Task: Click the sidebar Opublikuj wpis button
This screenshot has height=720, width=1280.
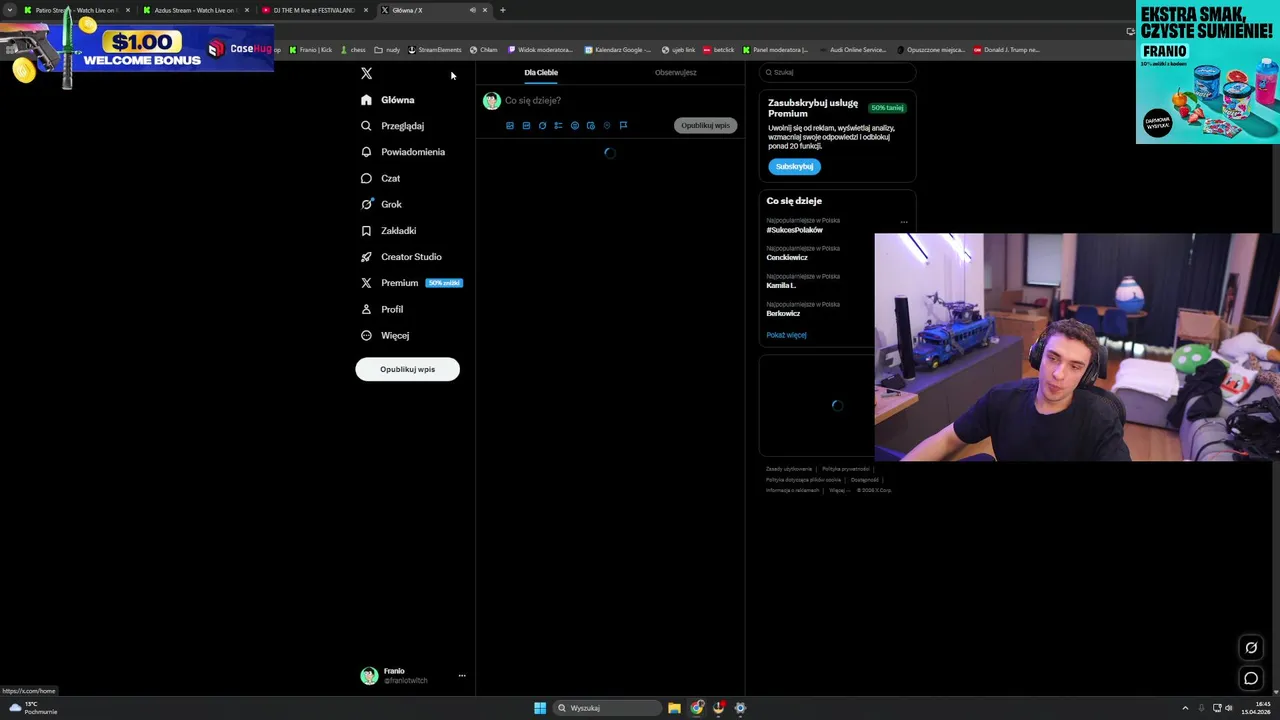Action: pyautogui.click(x=407, y=369)
